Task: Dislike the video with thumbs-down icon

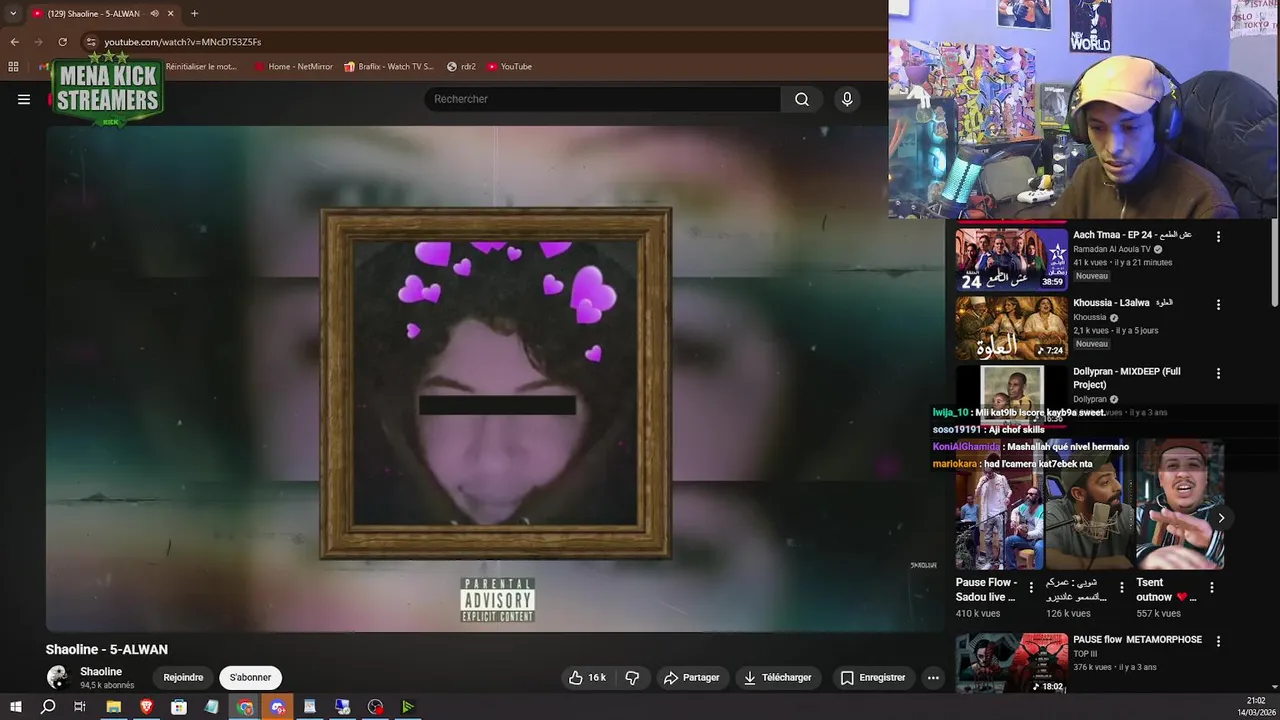Action: tap(632, 677)
